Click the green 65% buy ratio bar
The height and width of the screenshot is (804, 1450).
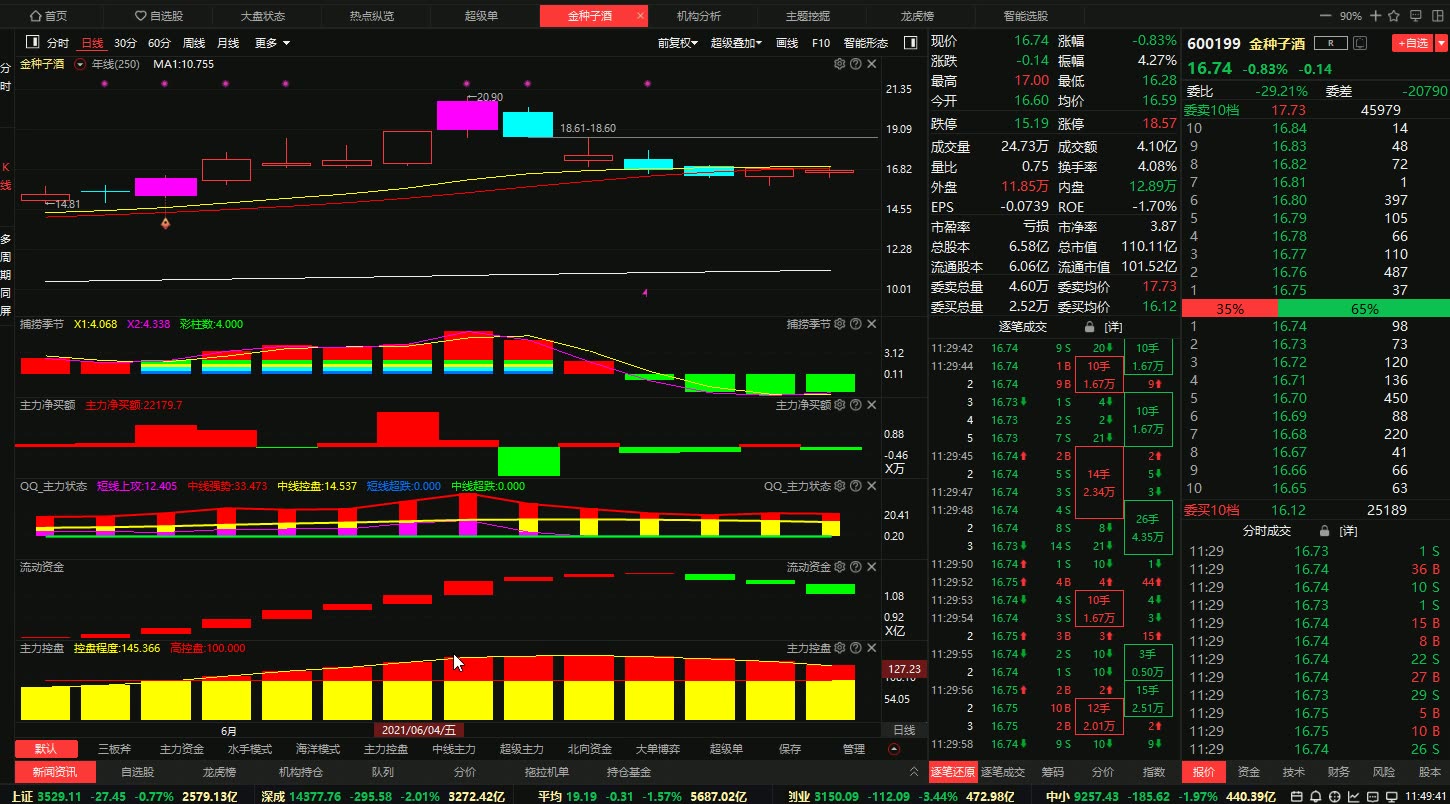(1364, 309)
